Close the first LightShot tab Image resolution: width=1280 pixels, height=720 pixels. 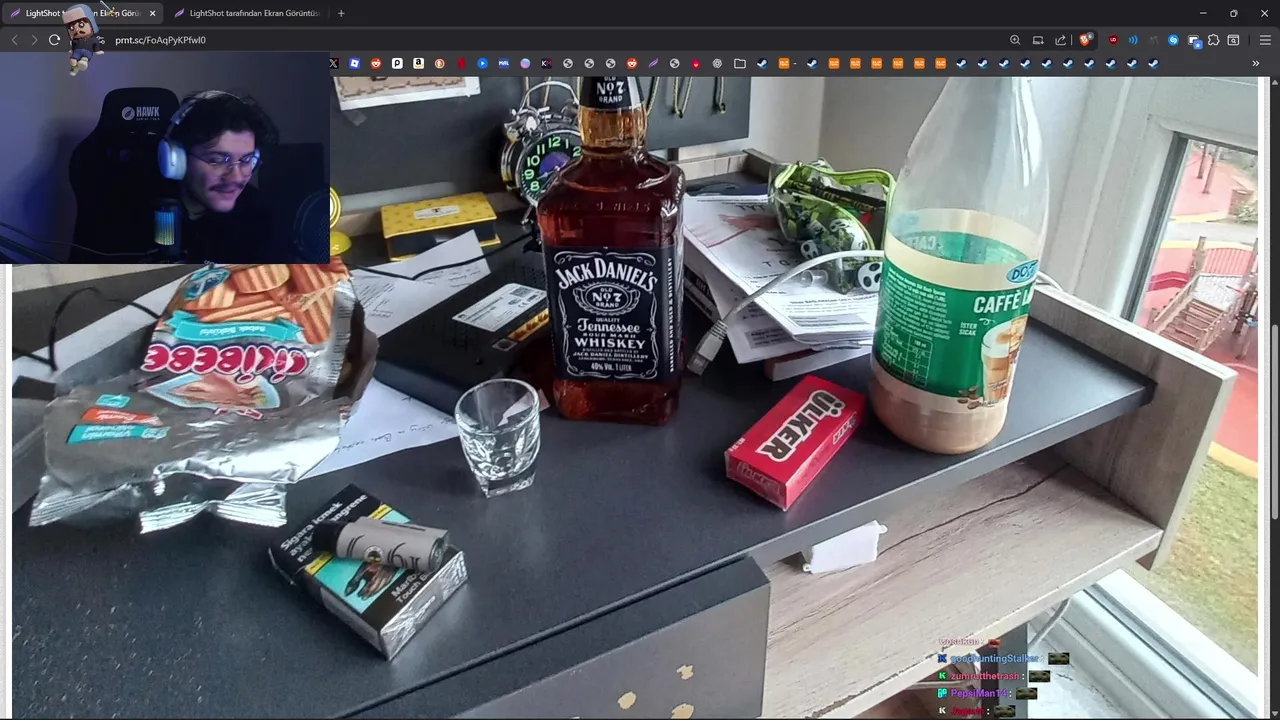[x=153, y=13]
